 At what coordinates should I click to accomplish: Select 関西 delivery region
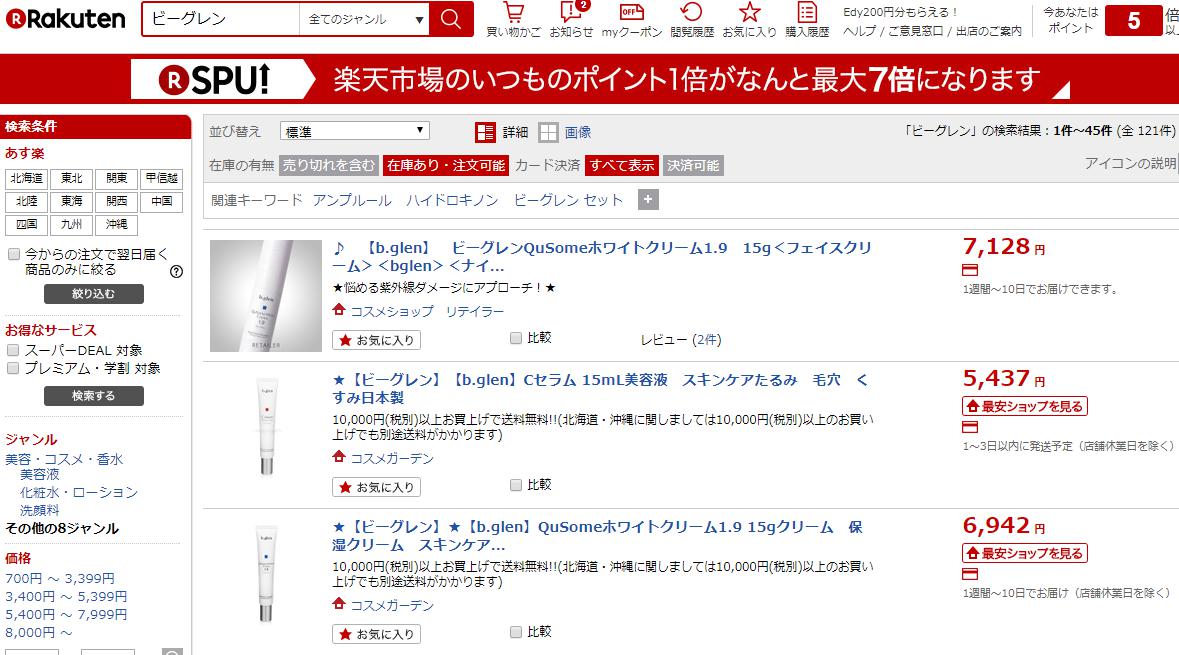(x=117, y=202)
